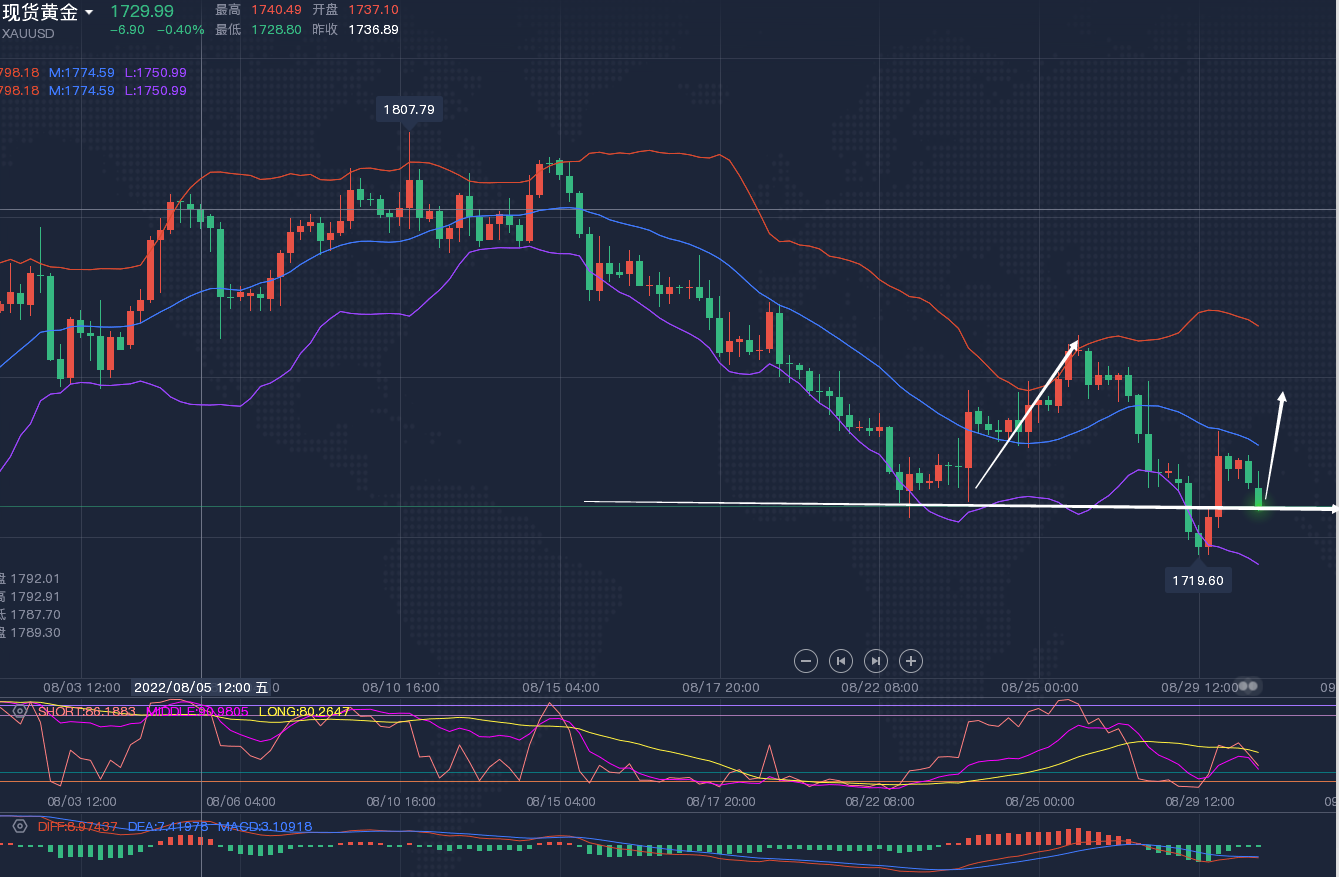
Task: Click the magenta MIDDLE indicator label
Action: pyautogui.click(x=197, y=711)
